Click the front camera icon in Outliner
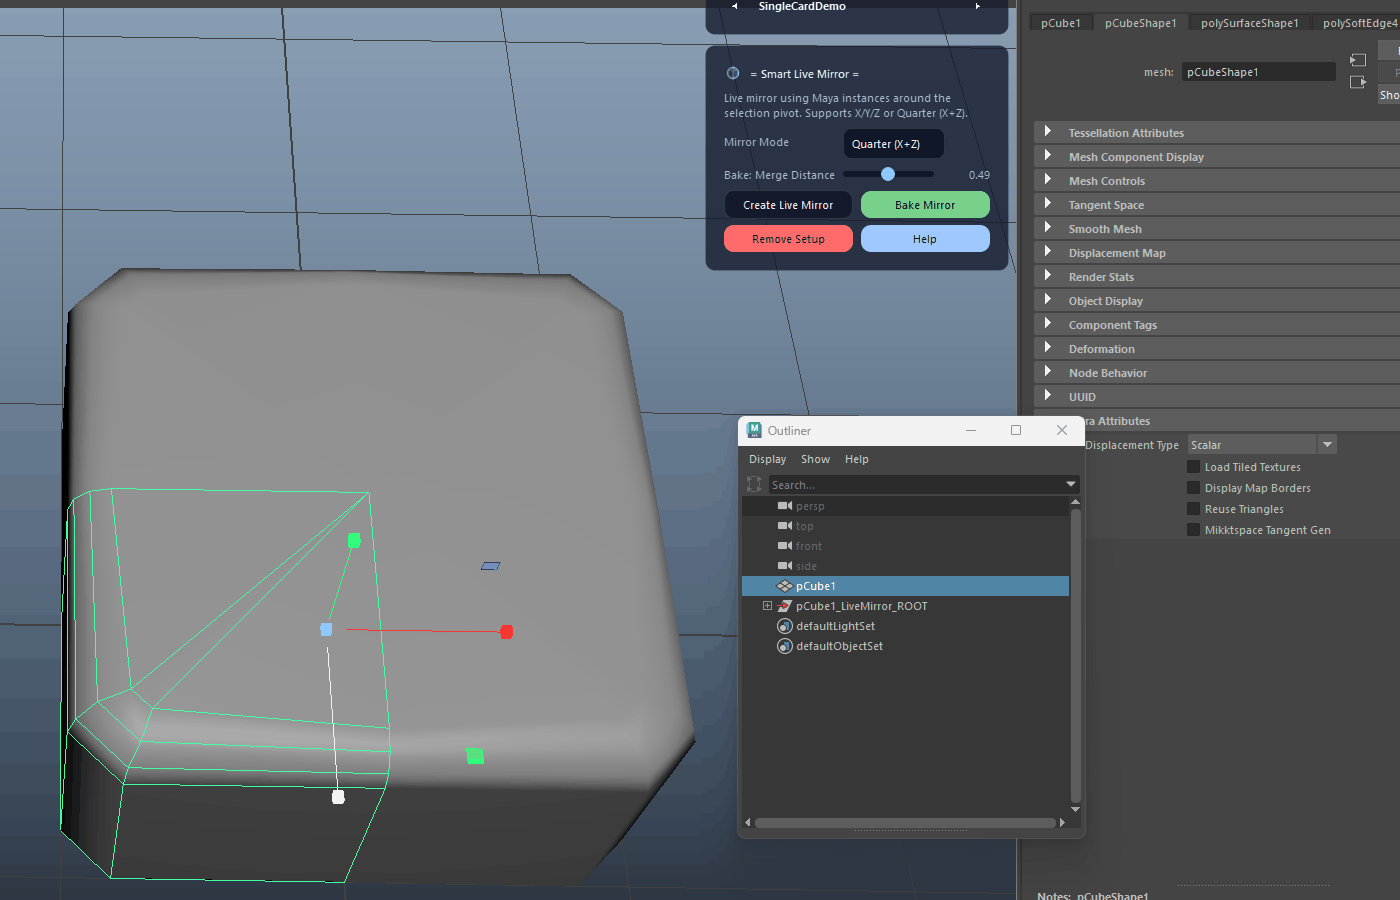This screenshot has width=1400, height=900. pos(785,546)
